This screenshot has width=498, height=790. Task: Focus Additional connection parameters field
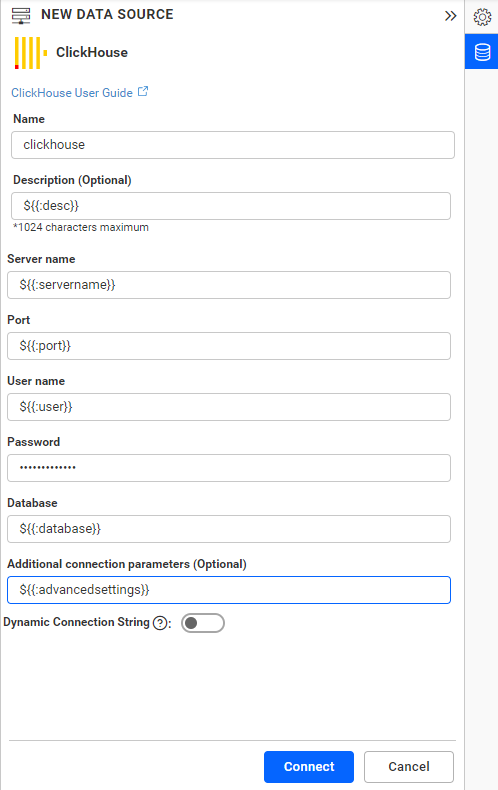[x=229, y=590]
